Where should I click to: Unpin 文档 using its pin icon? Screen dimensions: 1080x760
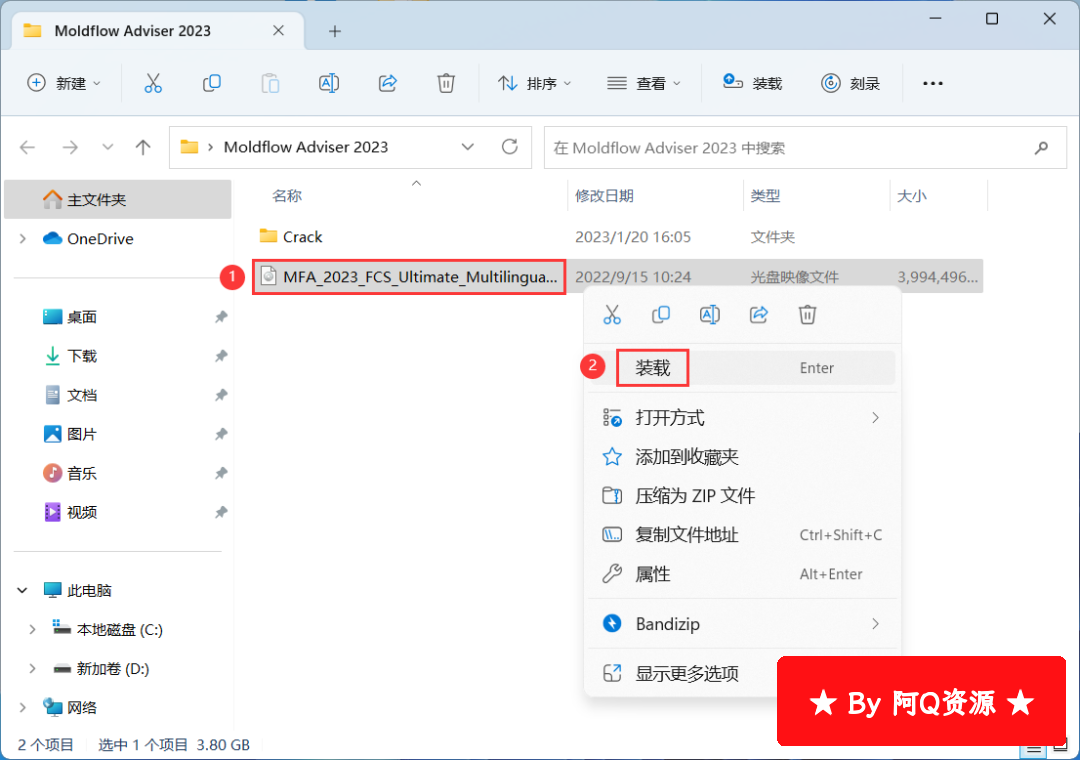coord(220,396)
